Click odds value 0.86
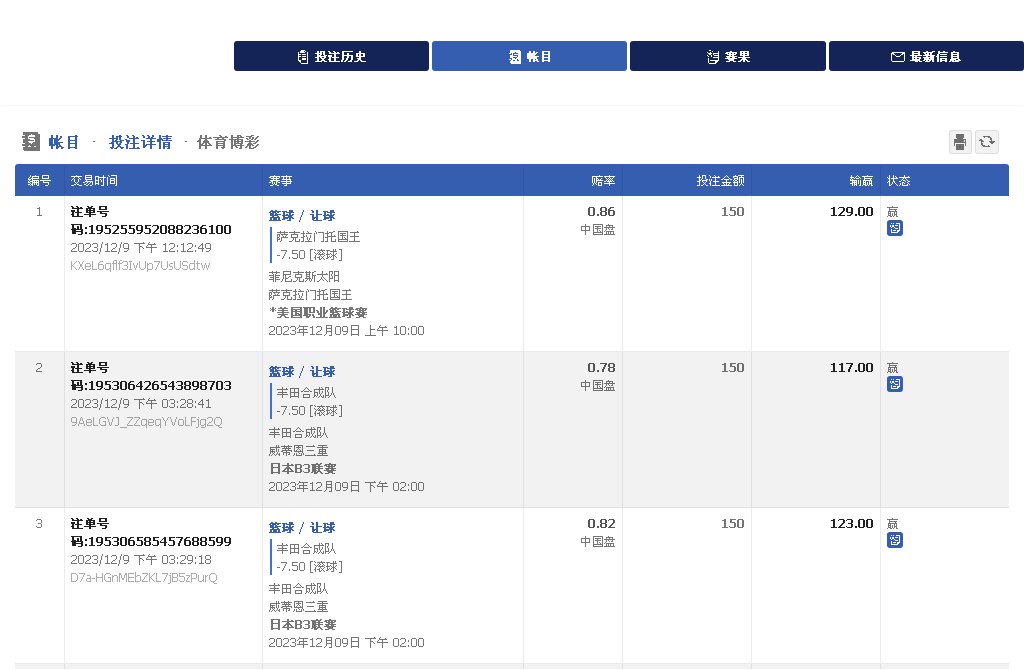This screenshot has width=1024, height=670. click(601, 212)
